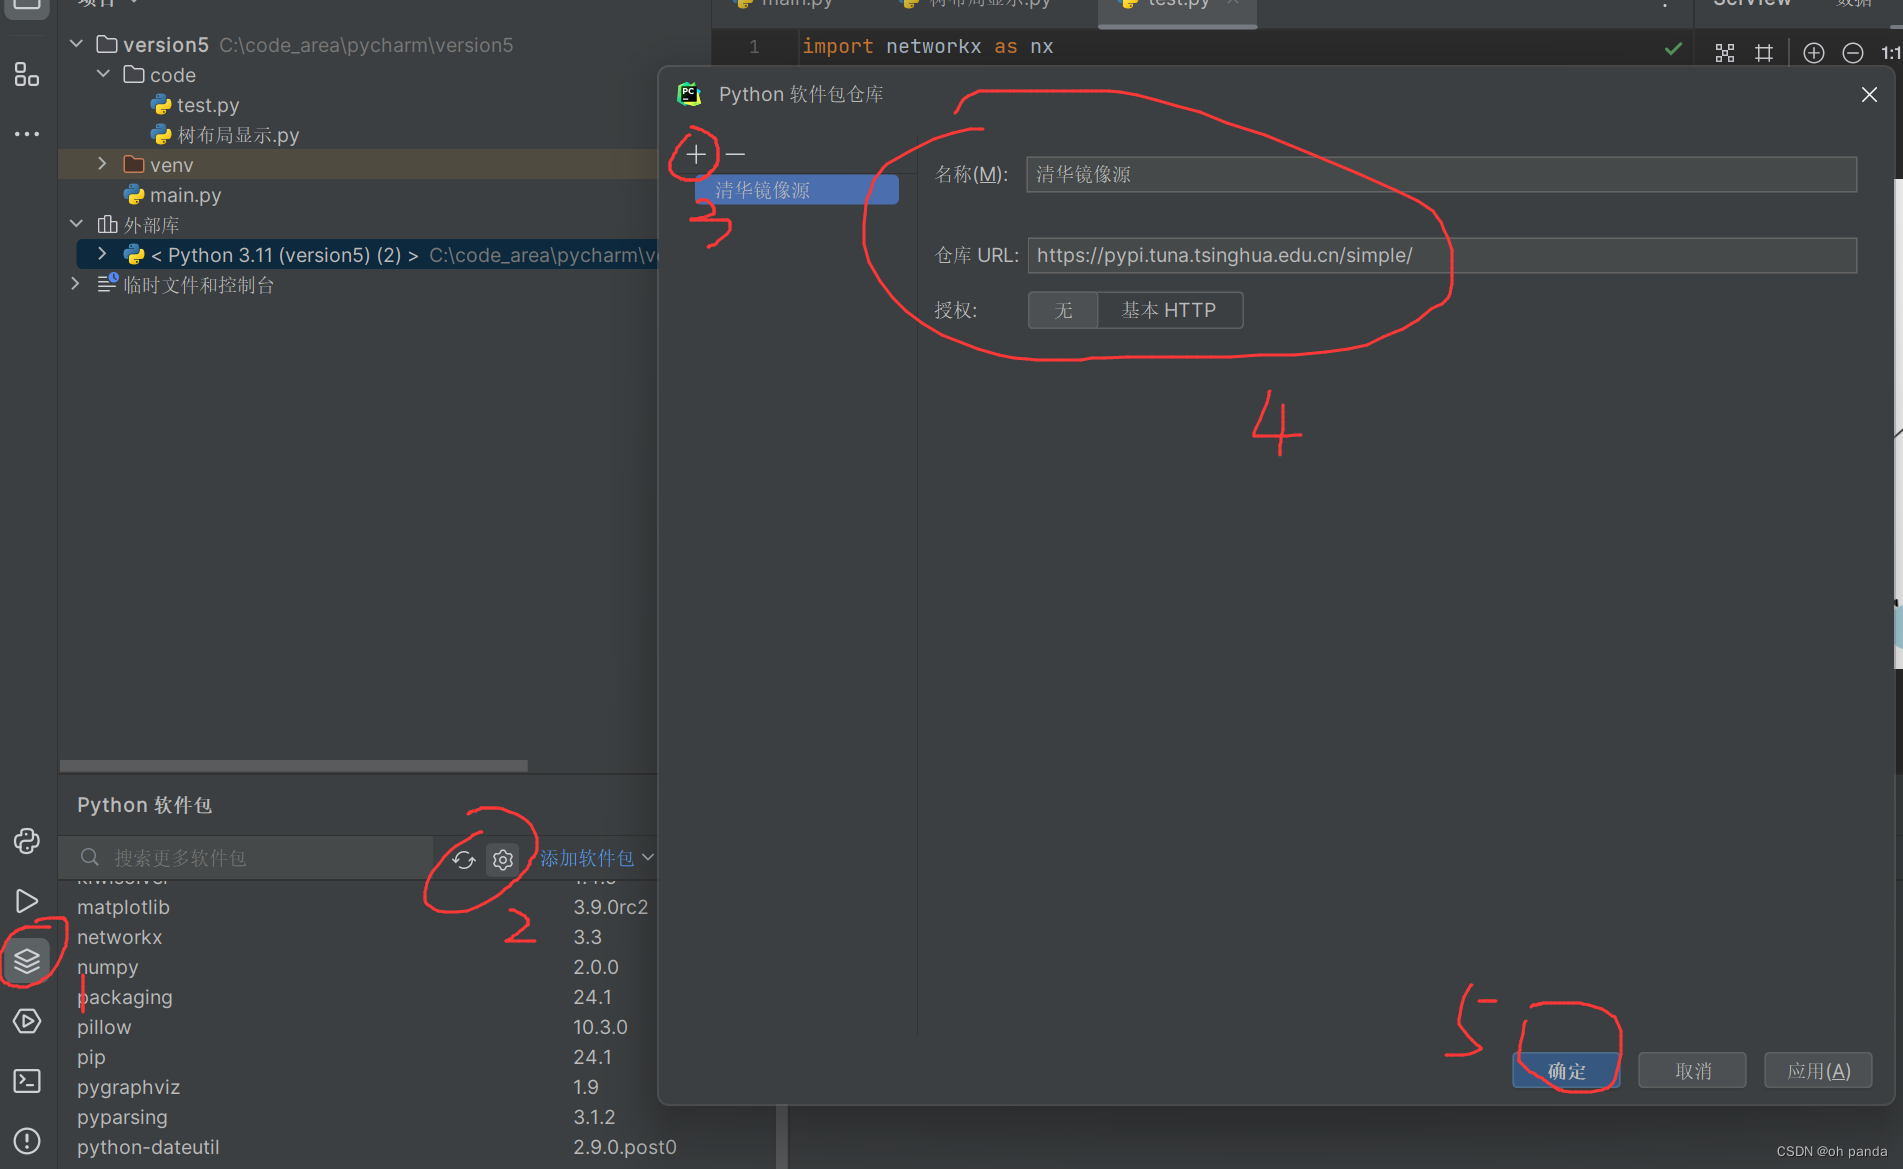This screenshot has height=1169, width=1903.
Task: Open the Services sidebar icon
Action: [x=27, y=1021]
